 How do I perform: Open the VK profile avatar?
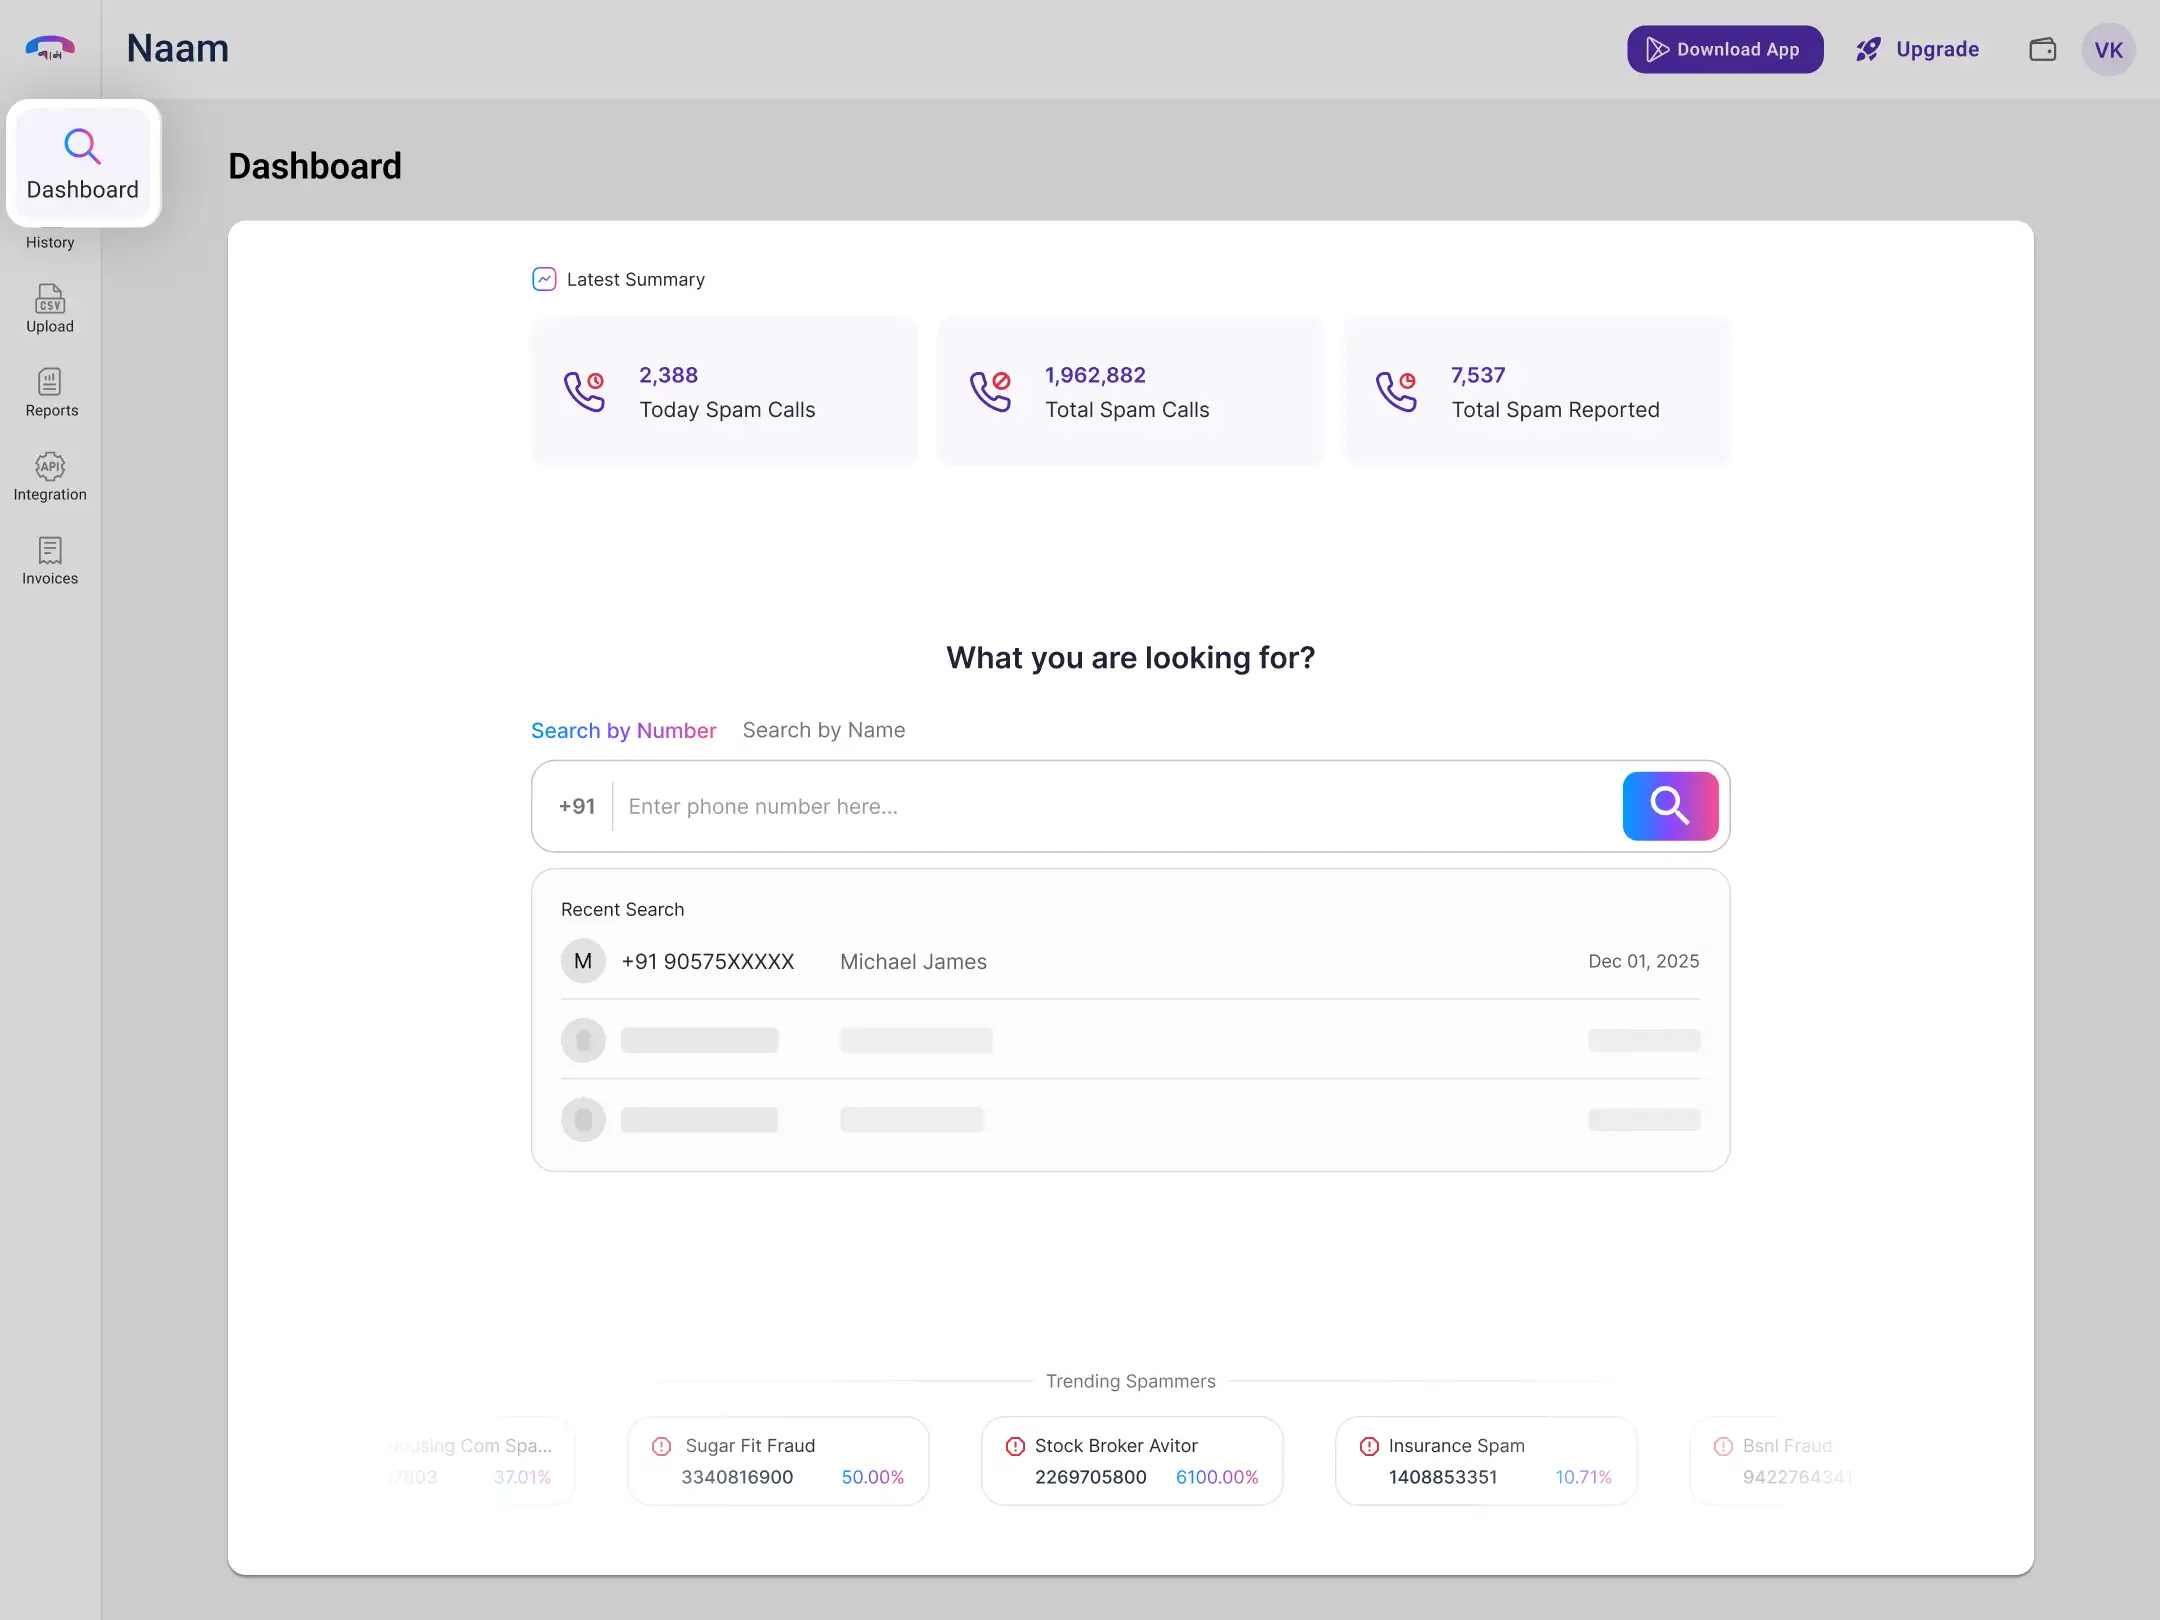[2108, 50]
